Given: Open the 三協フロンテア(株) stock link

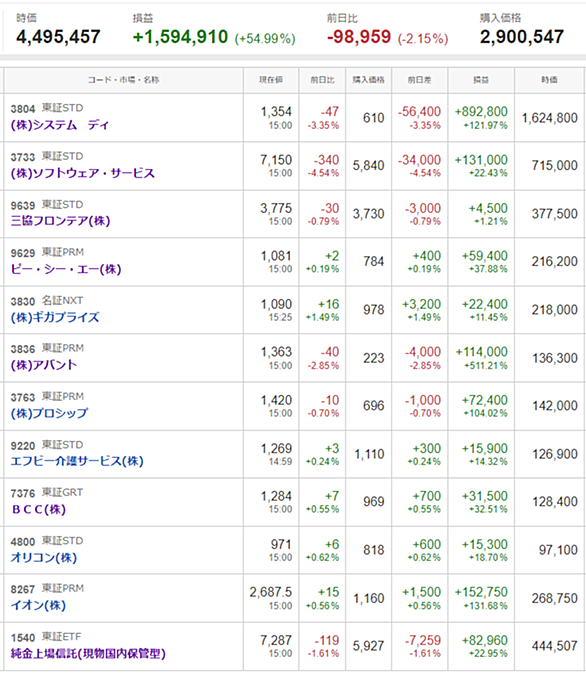Looking at the screenshot, I should pyautogui.click(x=60, y=221).
